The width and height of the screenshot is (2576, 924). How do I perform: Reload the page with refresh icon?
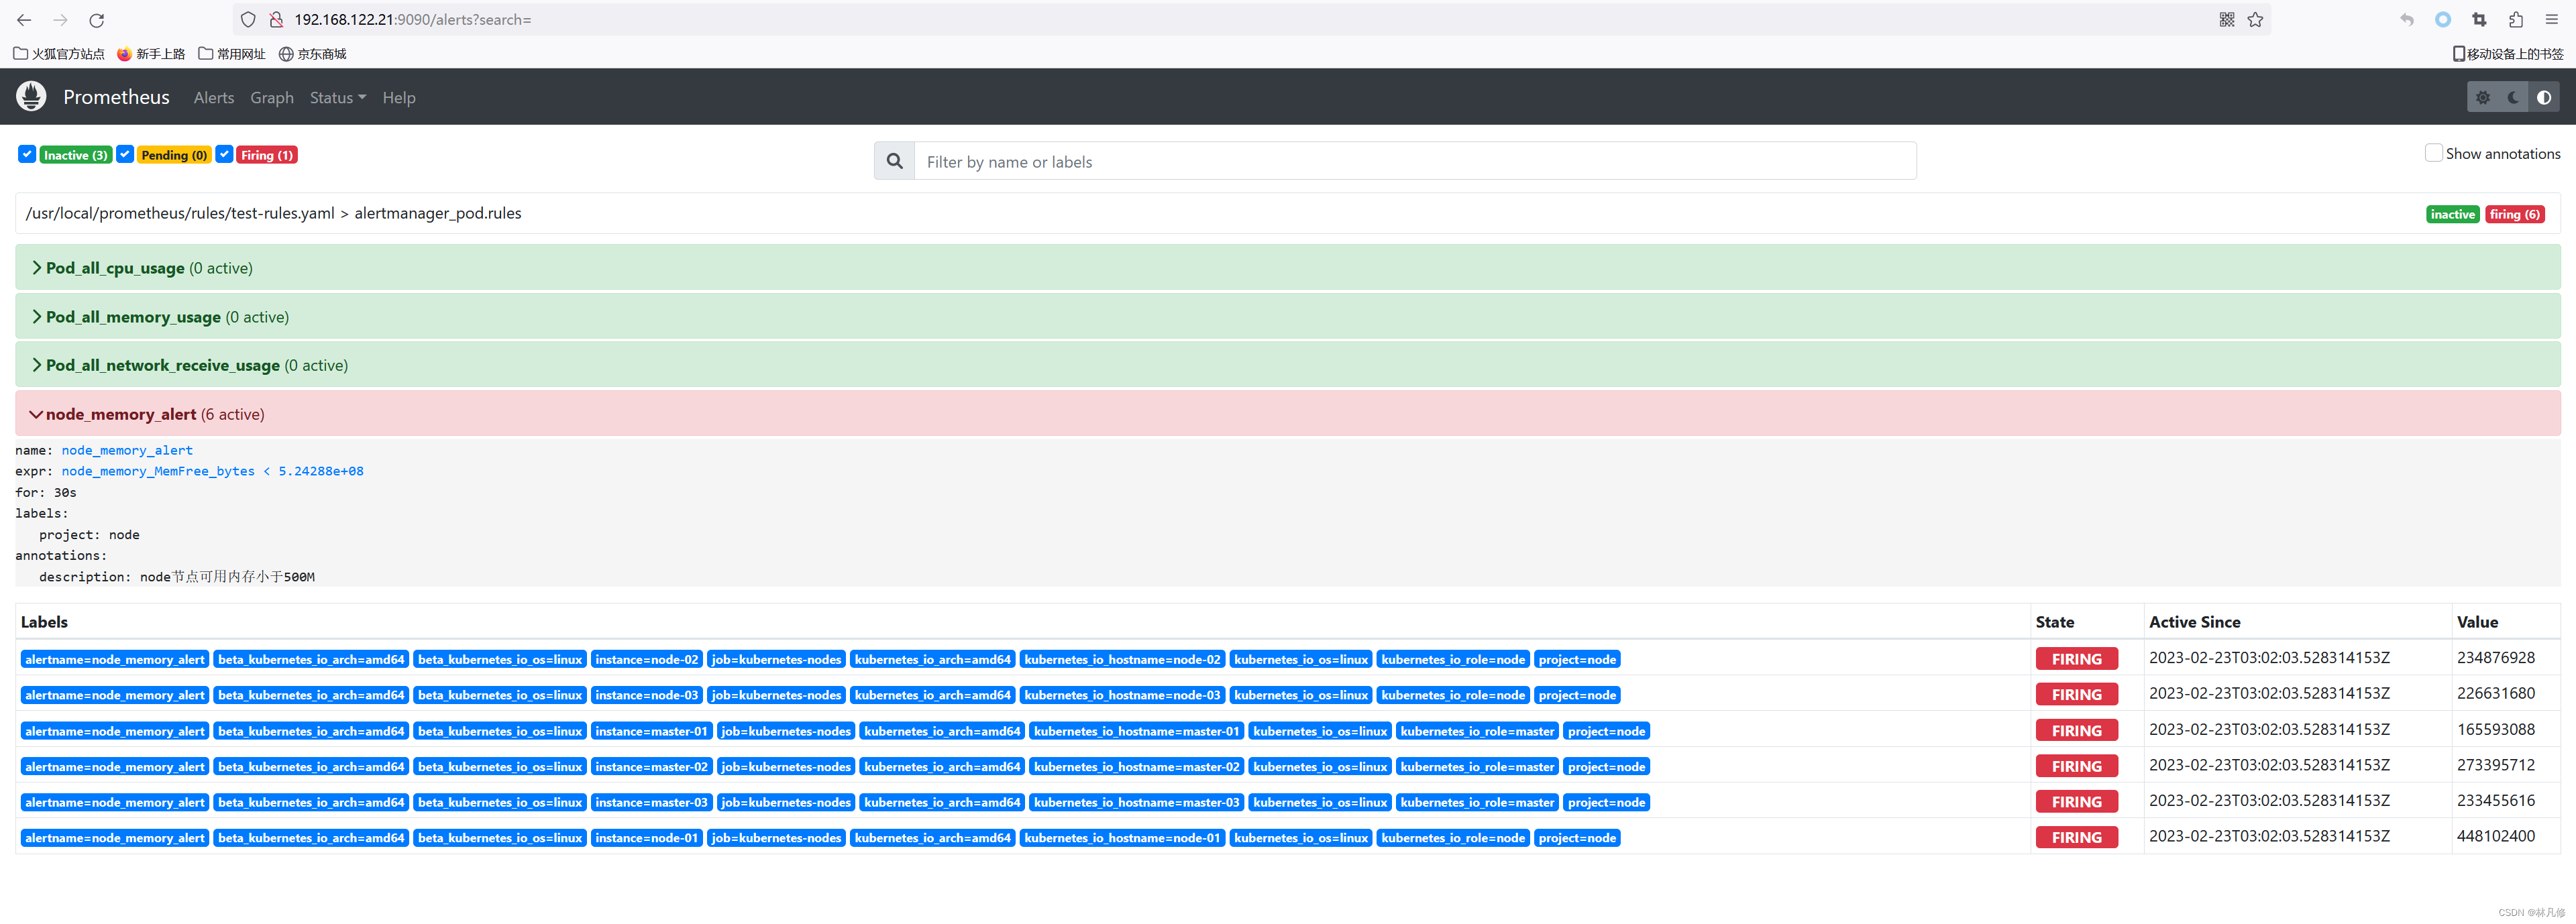[x=97, y=20]
